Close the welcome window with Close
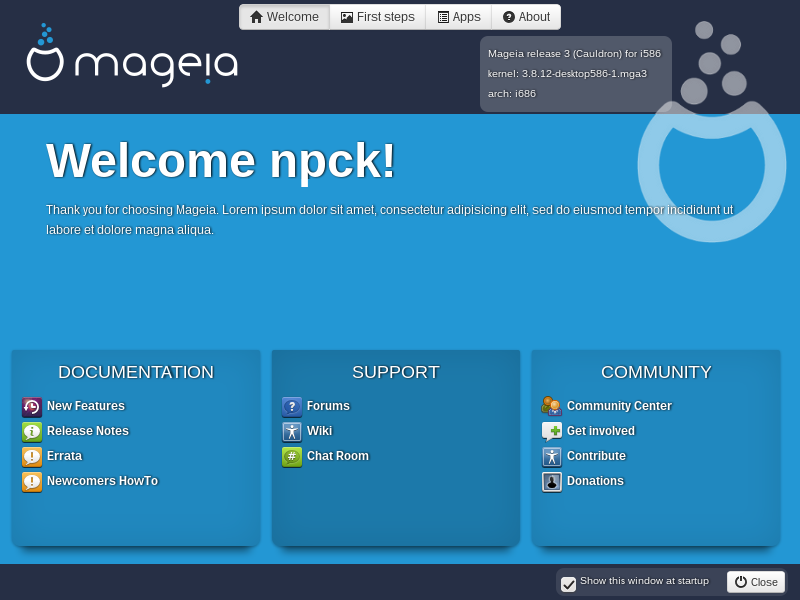This screenshot has width=800, height=600. pos(756,582)
